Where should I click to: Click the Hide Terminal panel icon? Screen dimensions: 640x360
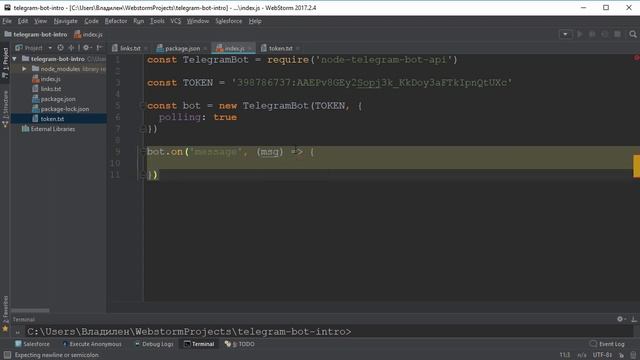pyautogui.click(x=633, y=319)
